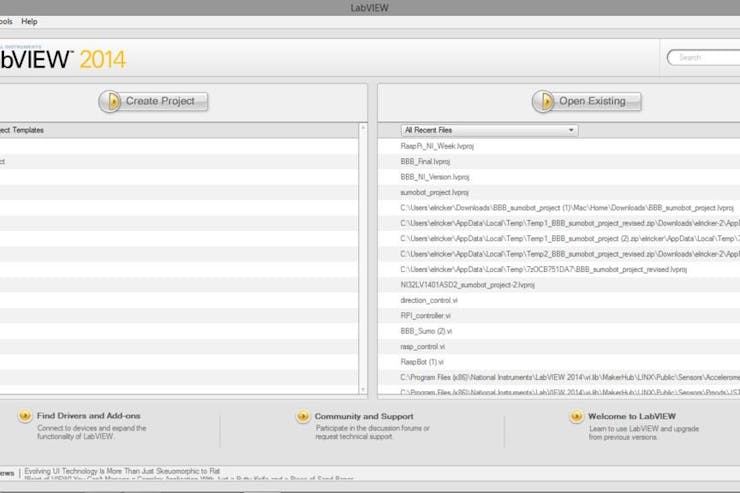Click the Open Existing arrow icon
Image resolution: width=740 pixels, height=493 pixels.
544,101
